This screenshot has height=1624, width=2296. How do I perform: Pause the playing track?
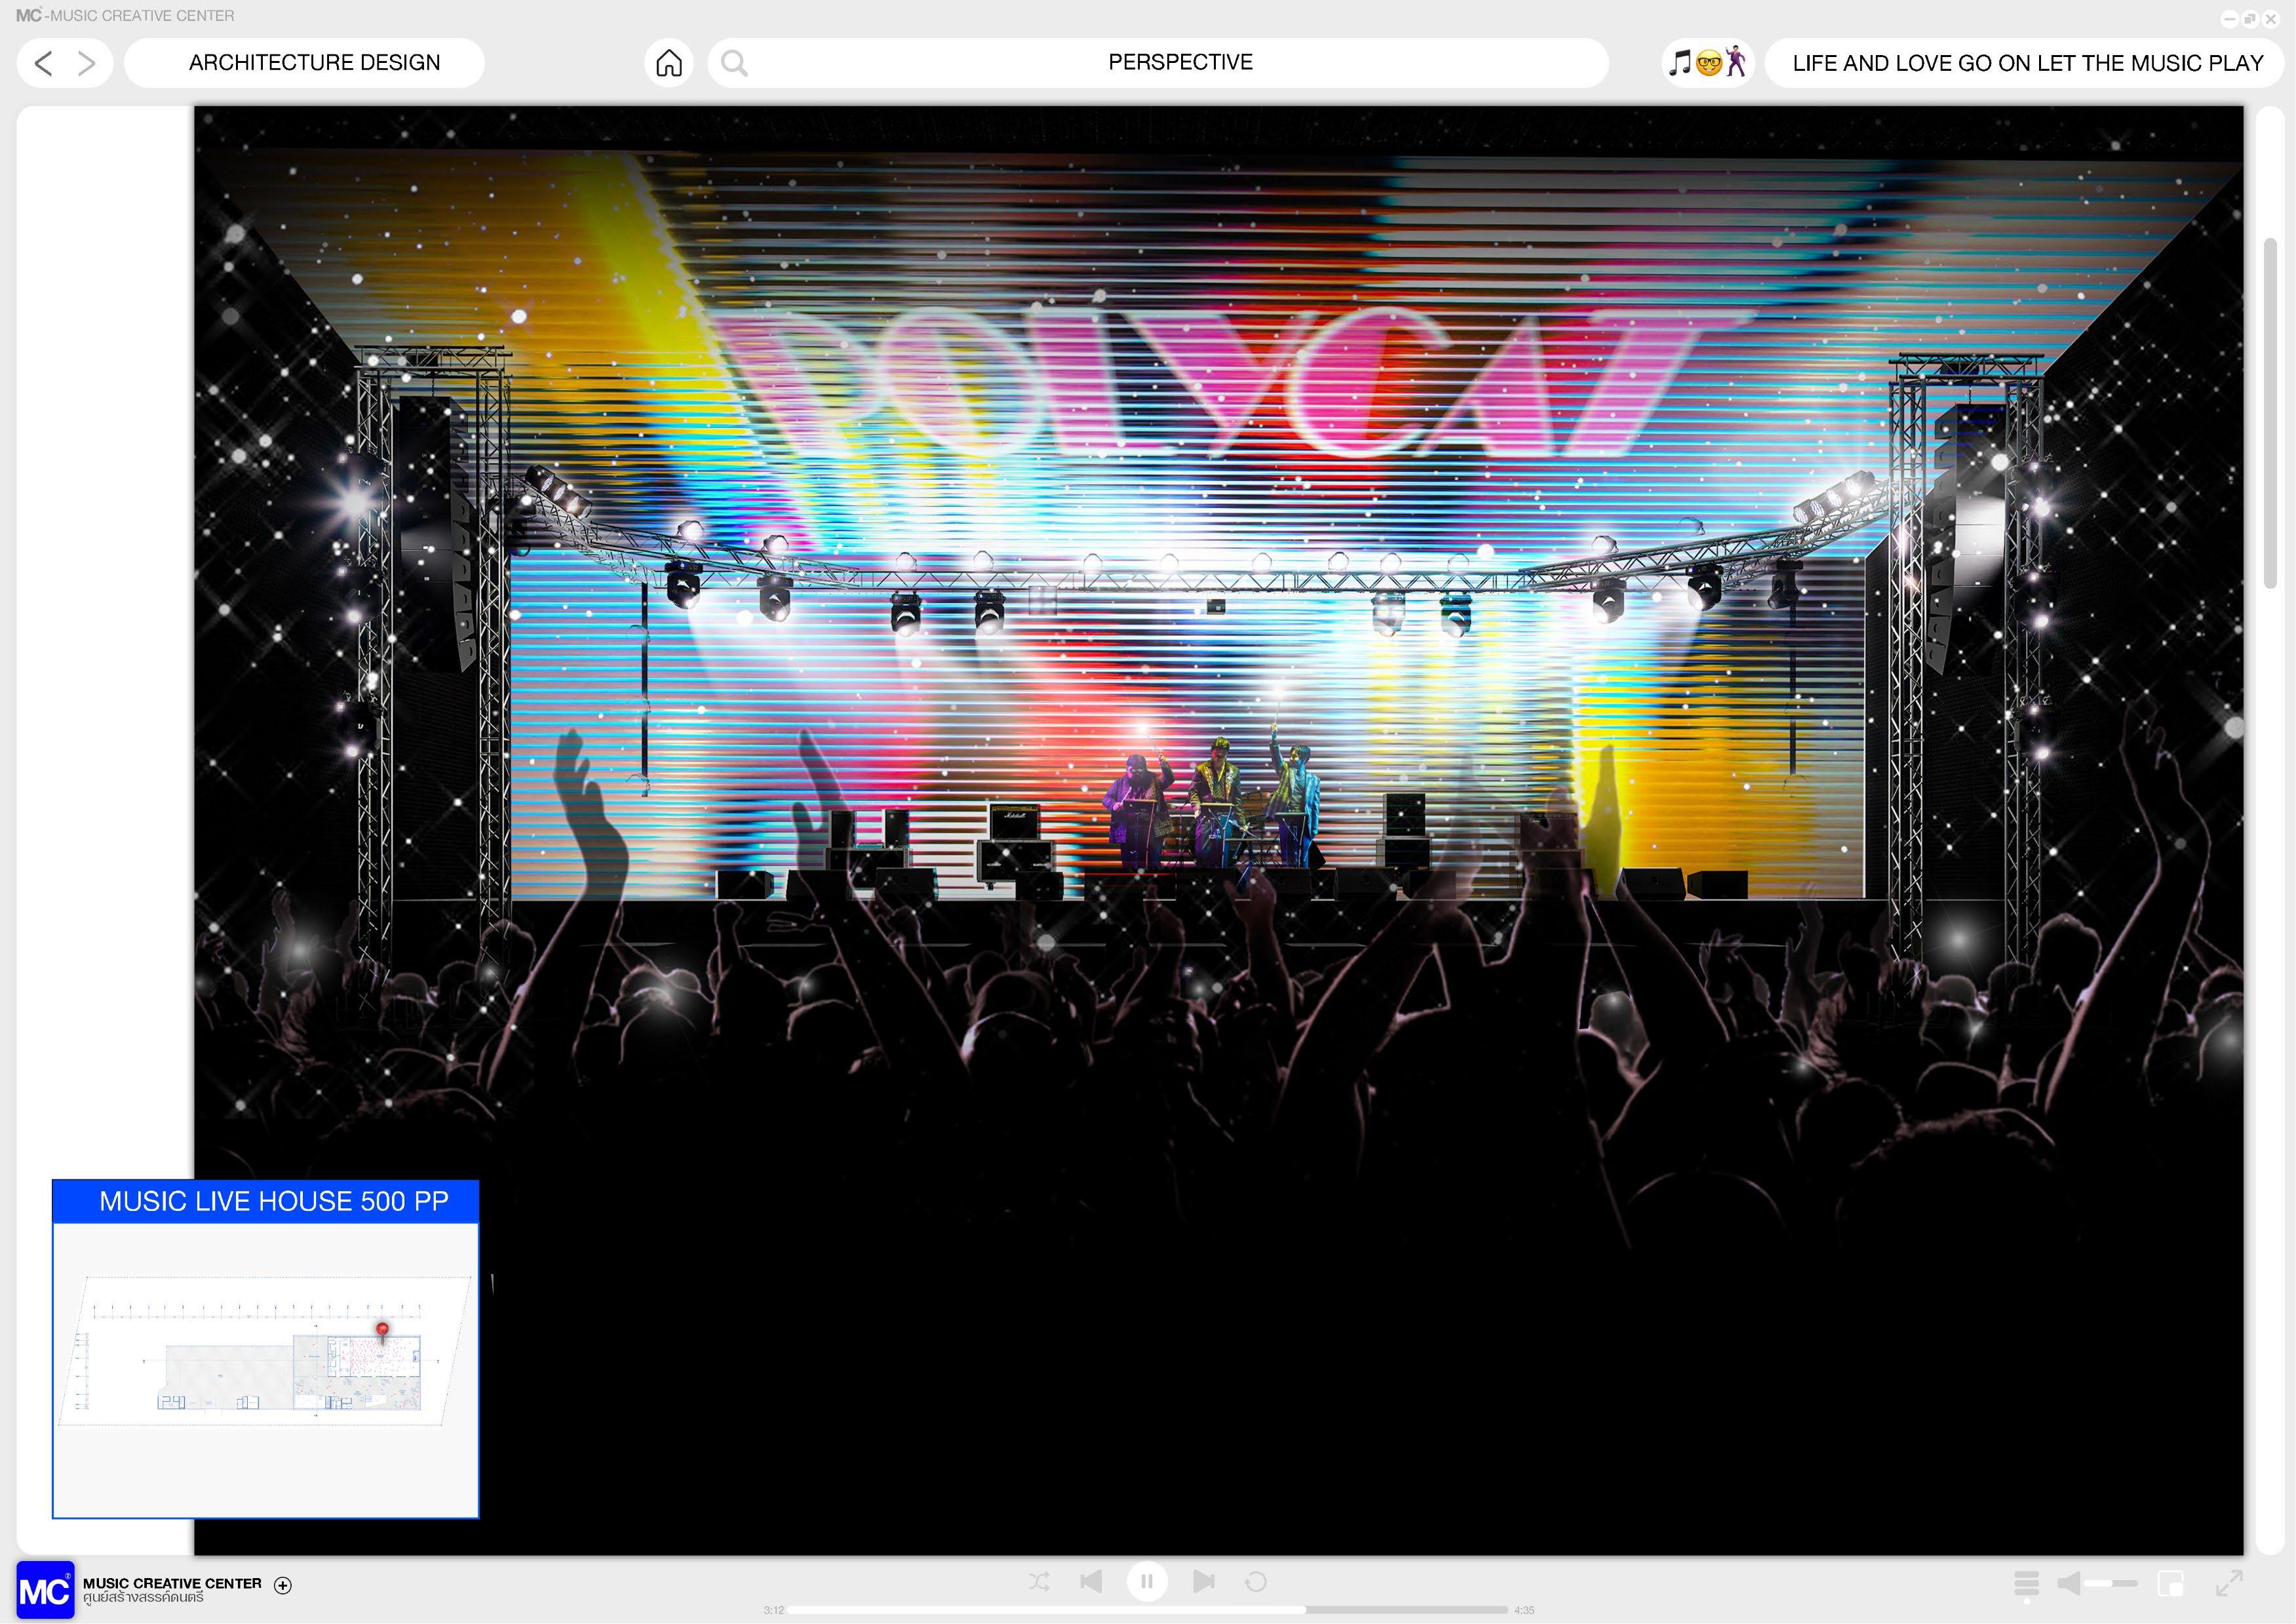tap(1147, 1581)
